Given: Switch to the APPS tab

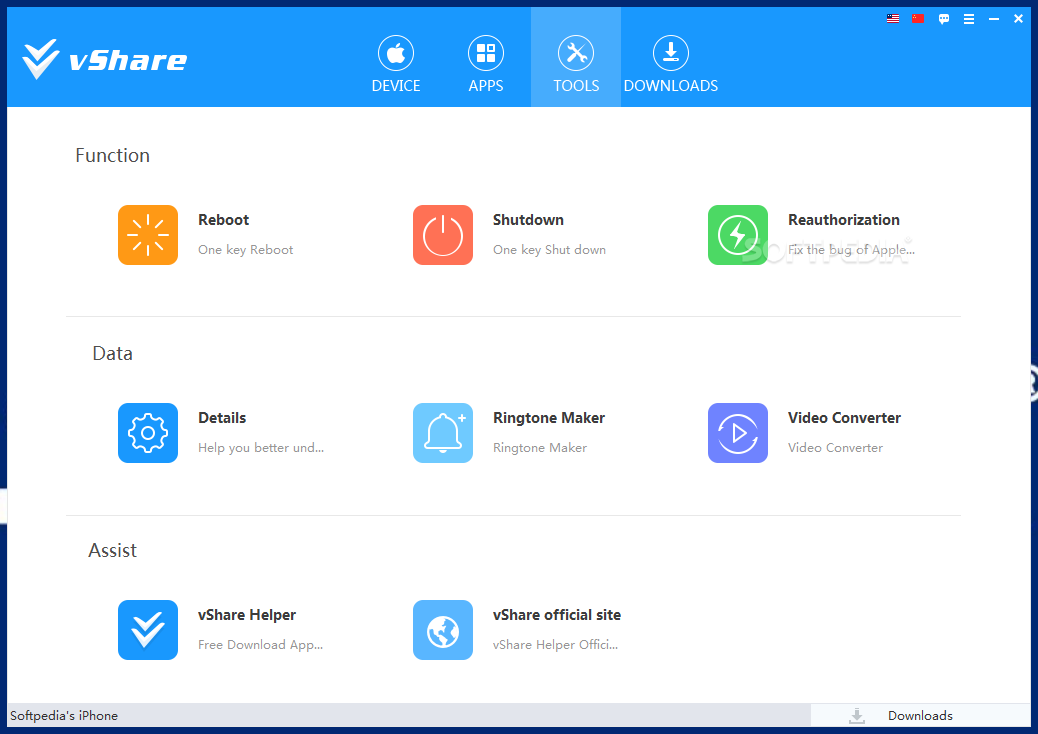Looking at the screenshot, I should pos(486,64).
